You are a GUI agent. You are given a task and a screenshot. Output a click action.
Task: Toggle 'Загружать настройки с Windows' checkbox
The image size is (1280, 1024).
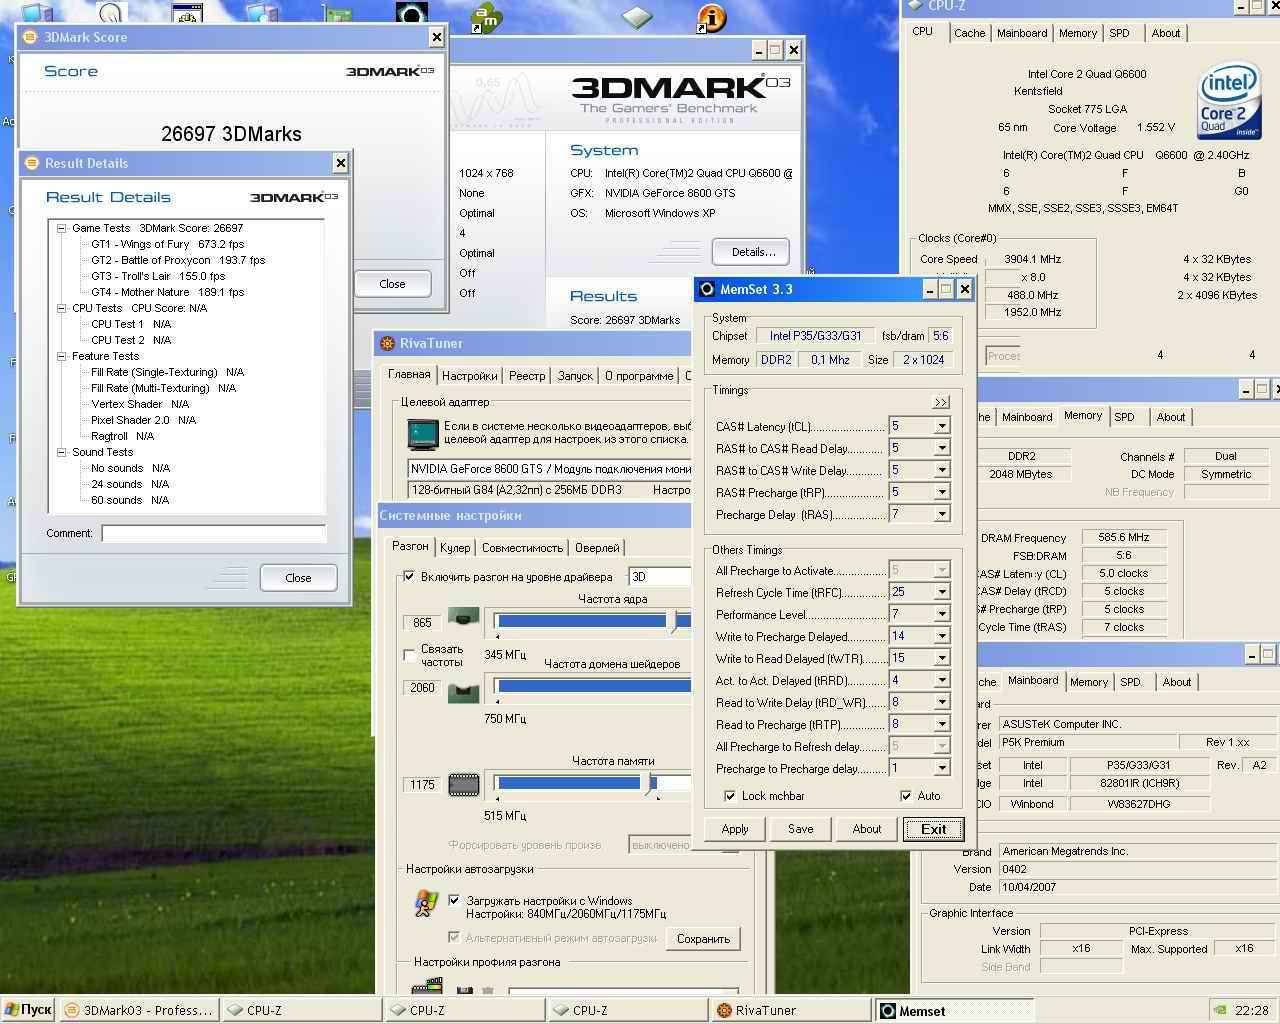coord(454,900)
